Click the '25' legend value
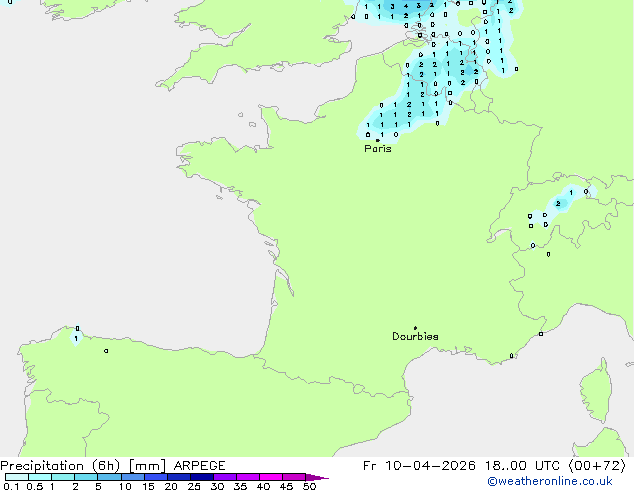 coord(194,486)
